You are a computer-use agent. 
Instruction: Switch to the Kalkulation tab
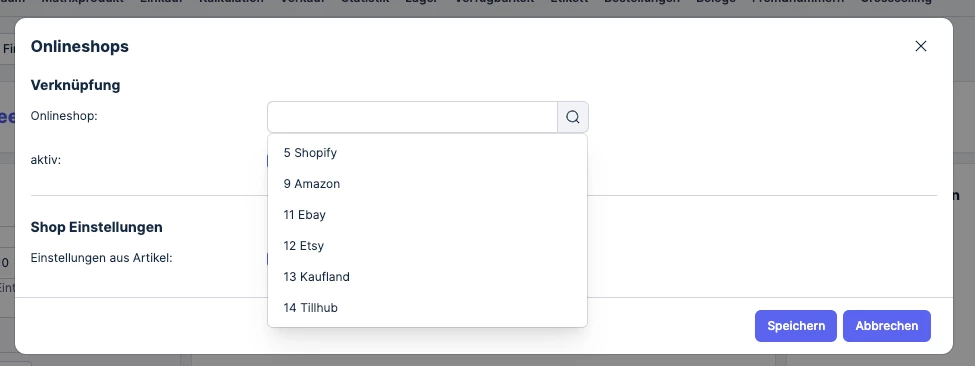pyautogui.click(x=231, y=1)
